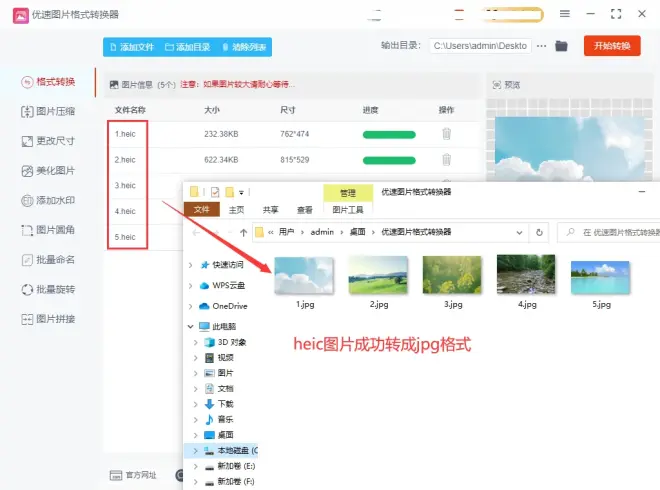The height and width of the screenshot is (490, 660).
Task: Click the 添加文件 (Add File) button
Action: 132,47
